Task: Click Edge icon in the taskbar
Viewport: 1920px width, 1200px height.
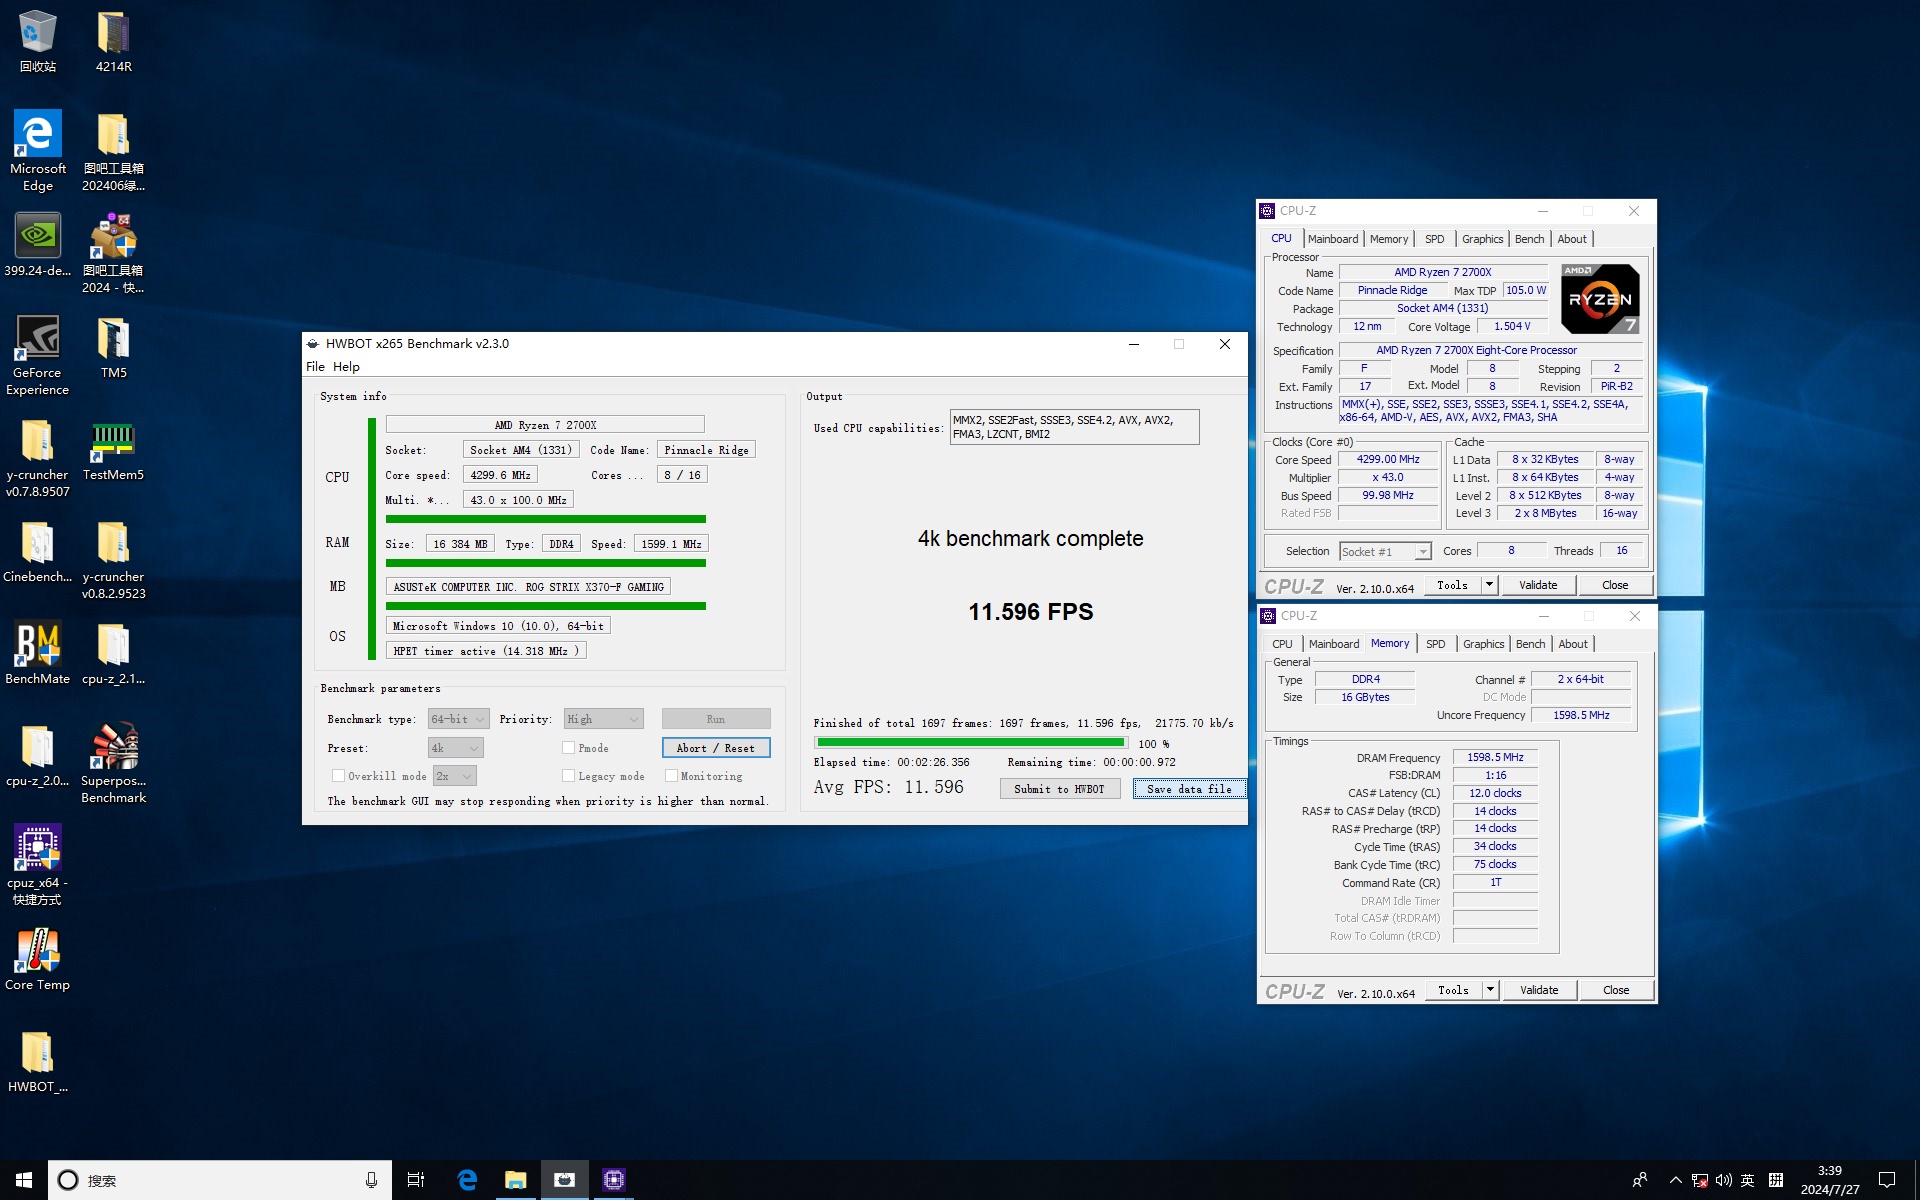Action: coord(467,1180)
